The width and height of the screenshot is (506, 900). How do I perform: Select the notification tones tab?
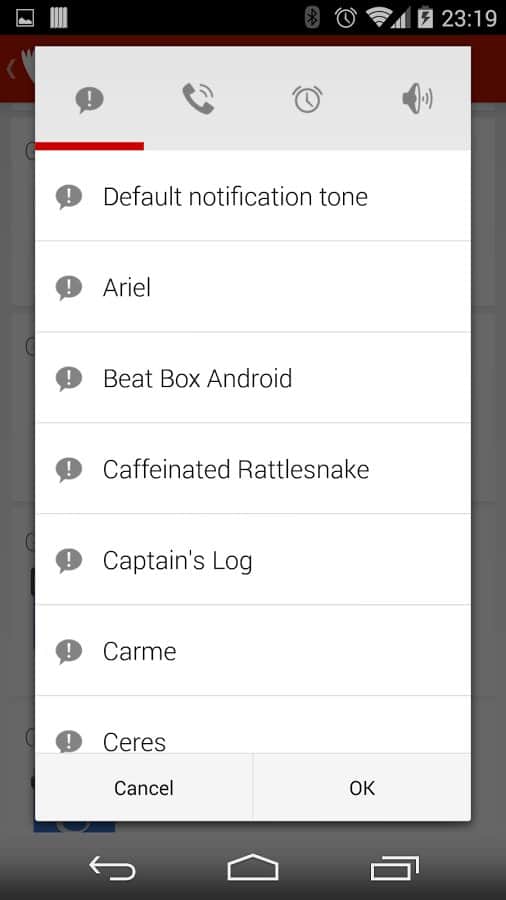click(x=89, y=99)
